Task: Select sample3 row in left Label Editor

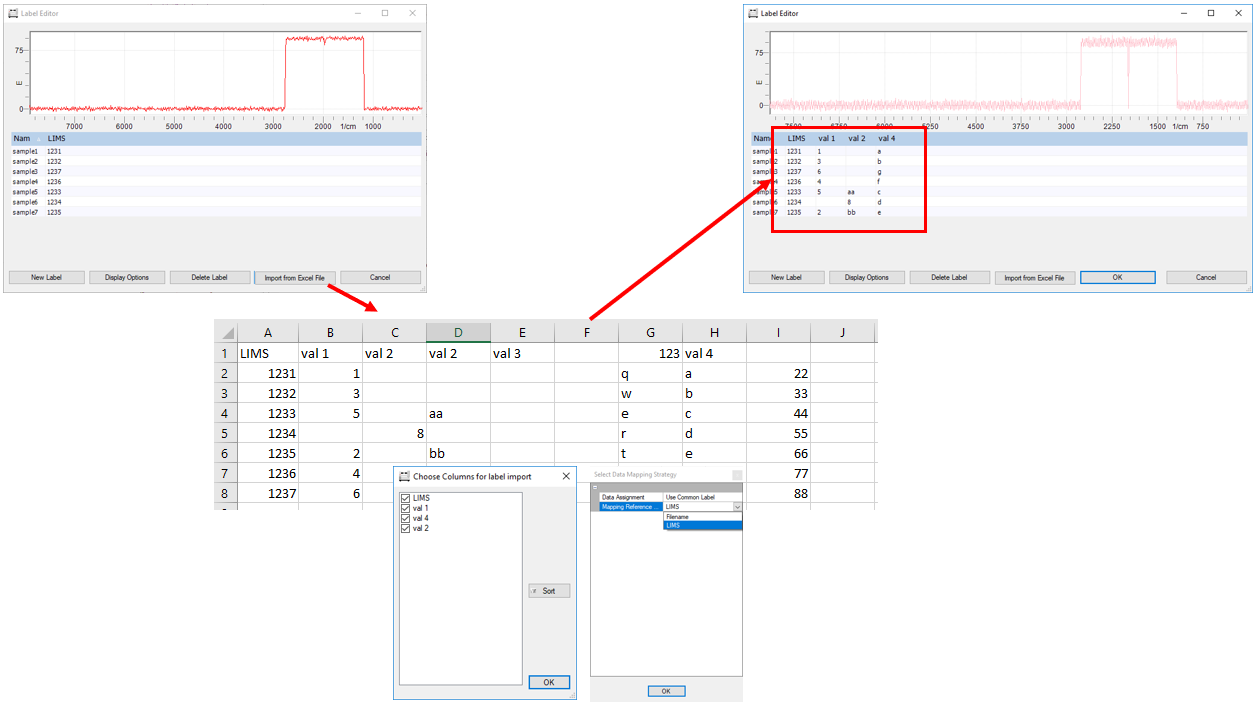Action: point(25,172)
